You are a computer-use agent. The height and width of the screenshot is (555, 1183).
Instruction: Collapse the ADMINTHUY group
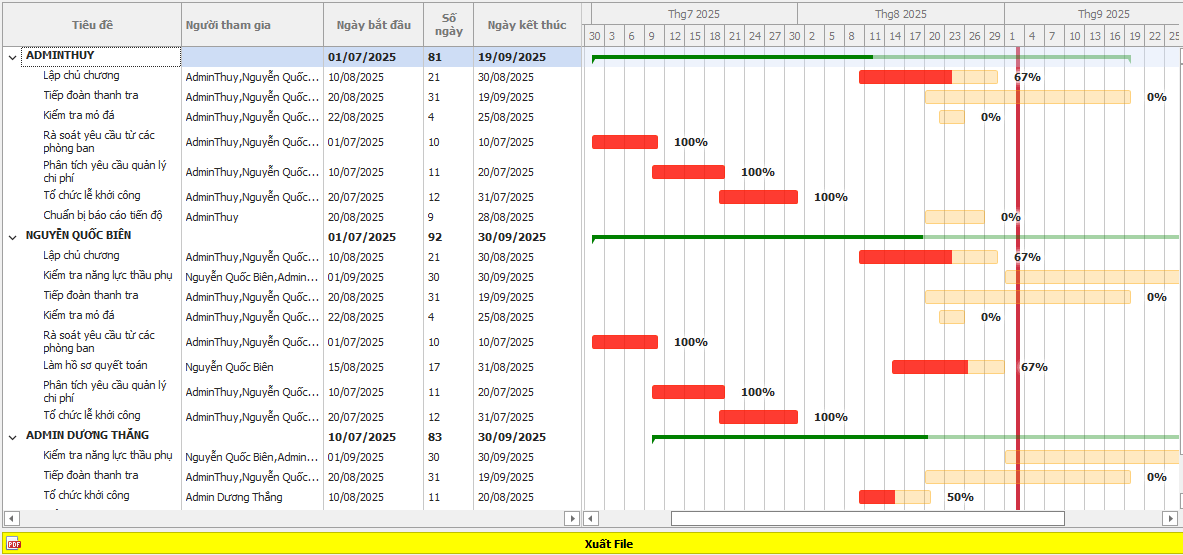click(x=12, y=57)
